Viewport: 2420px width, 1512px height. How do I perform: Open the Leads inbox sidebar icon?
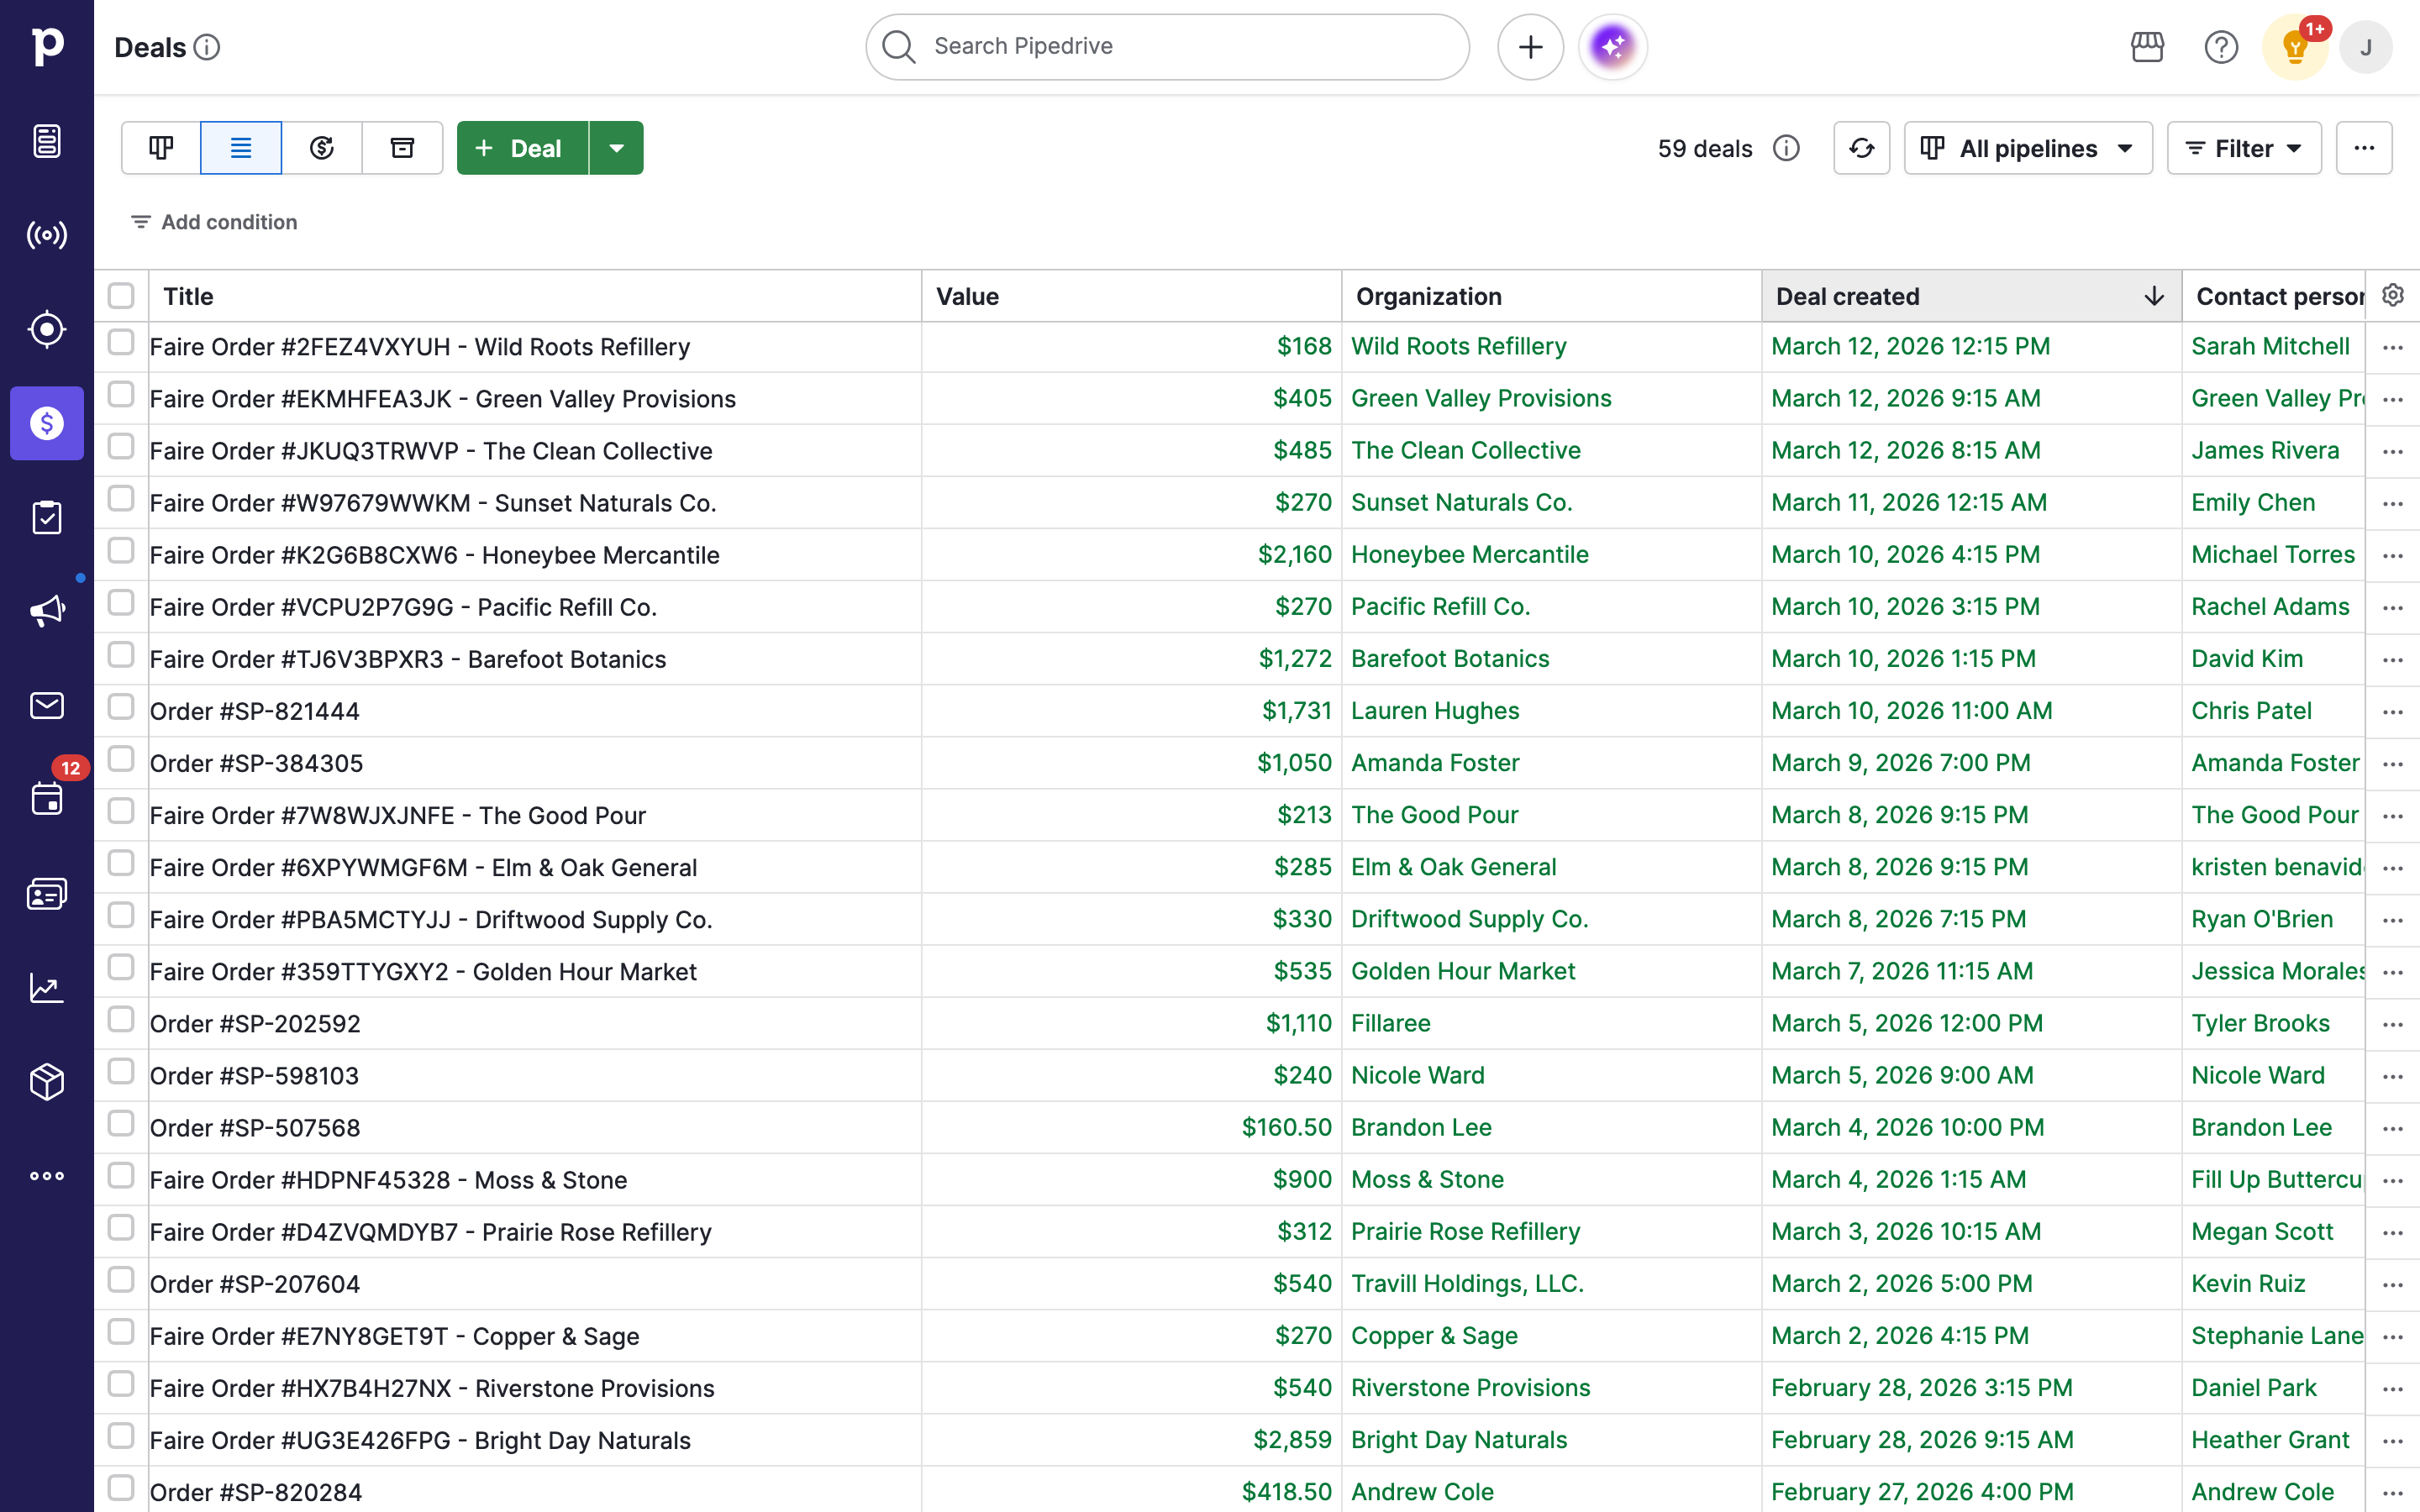(x=47, y=141)
